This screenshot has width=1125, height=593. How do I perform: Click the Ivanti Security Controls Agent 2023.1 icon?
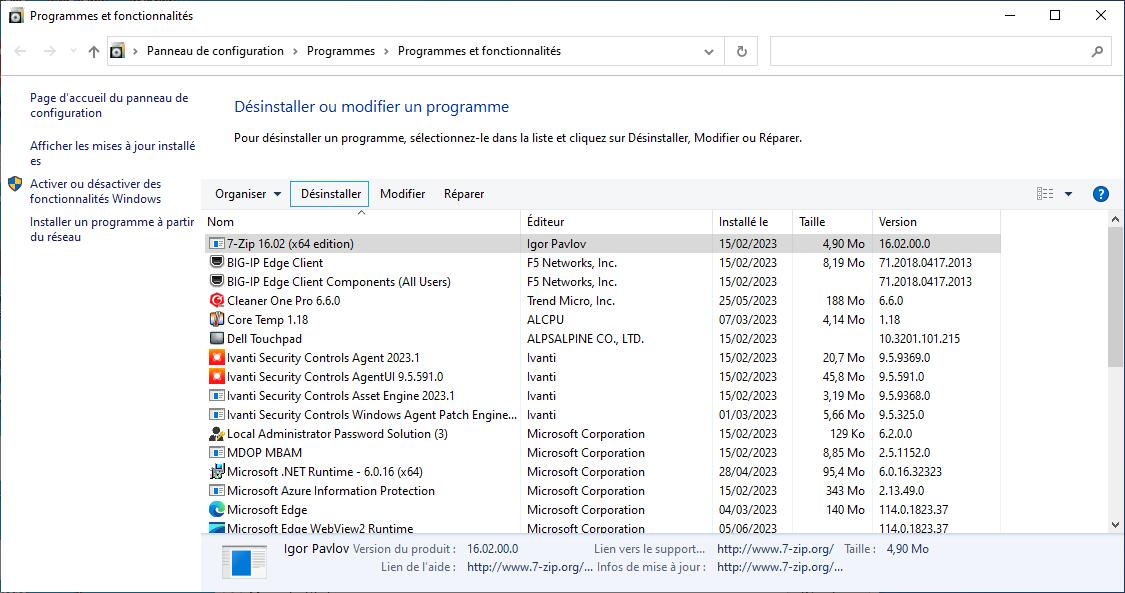217,358
